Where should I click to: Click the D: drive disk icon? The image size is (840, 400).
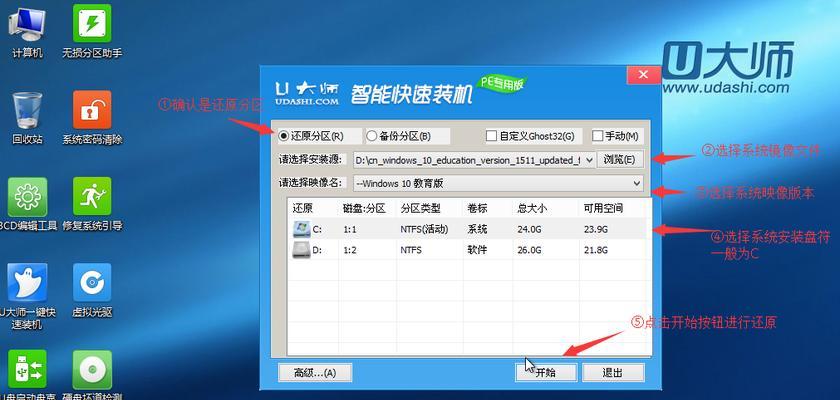[301, 250]
